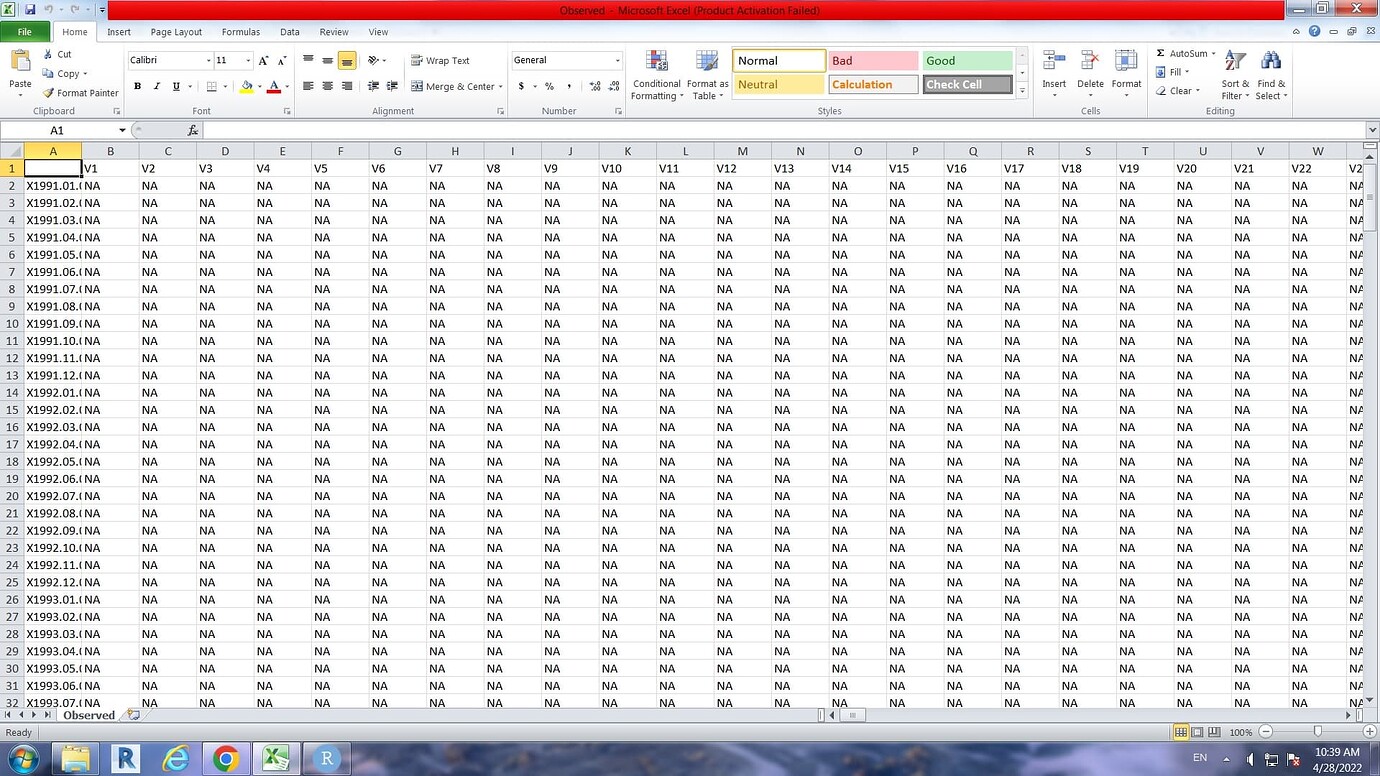The height and width of the screenshot is (776, 1380).
Task: Open the Formulas tab
Action: point(241,32)
